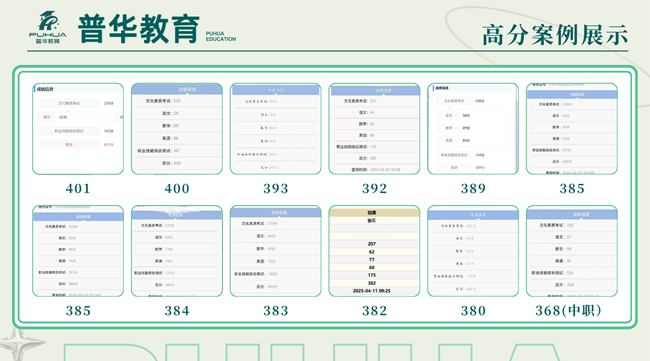
Task: Click 总分: 400 row in the 400 card
Action: coord(171,163)
